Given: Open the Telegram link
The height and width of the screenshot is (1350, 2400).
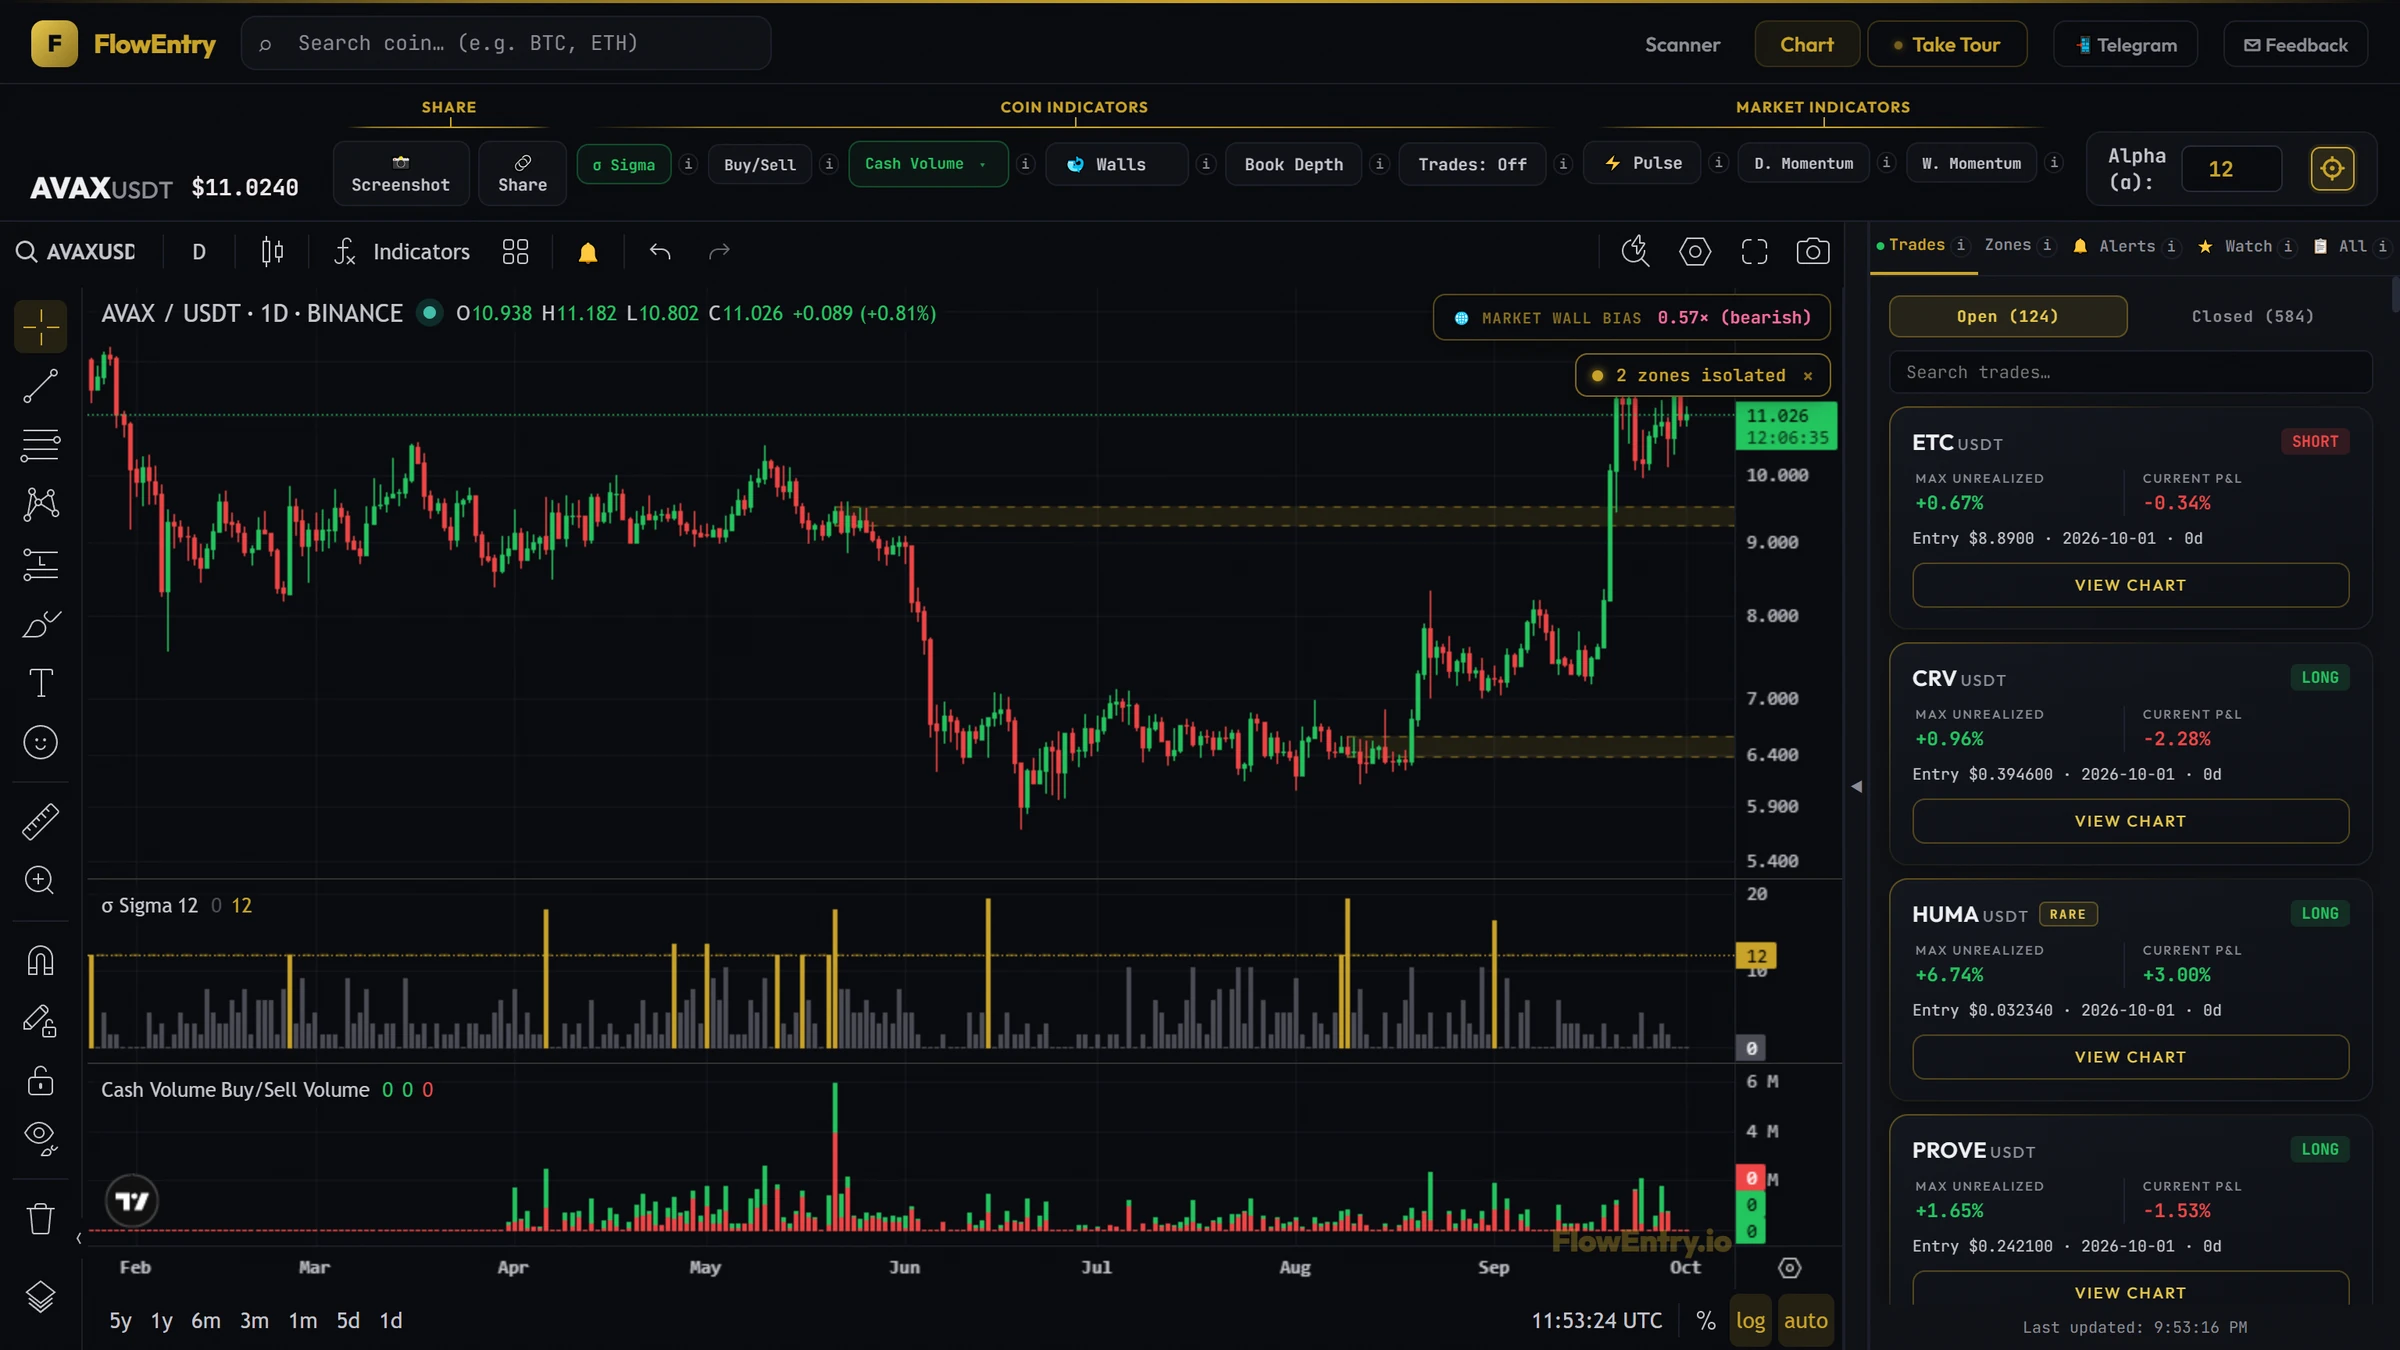Looking at the screenshot, I should tap(2126, 45).
